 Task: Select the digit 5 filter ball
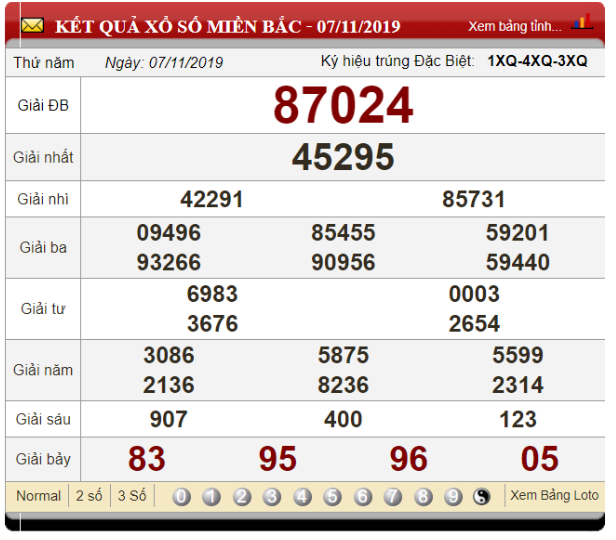[332, 496]
